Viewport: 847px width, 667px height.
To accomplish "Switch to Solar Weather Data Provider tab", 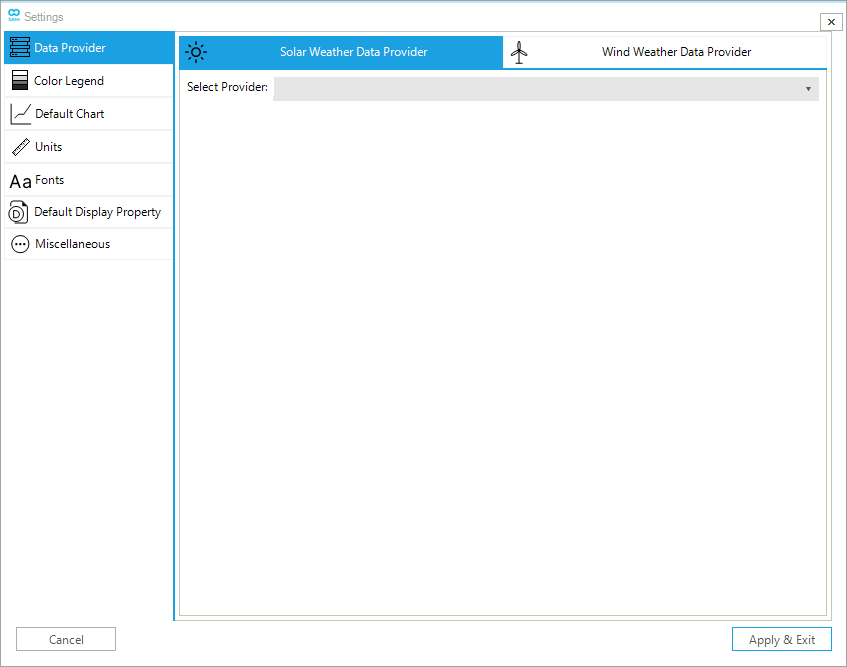I will click(x=353, y=52).
